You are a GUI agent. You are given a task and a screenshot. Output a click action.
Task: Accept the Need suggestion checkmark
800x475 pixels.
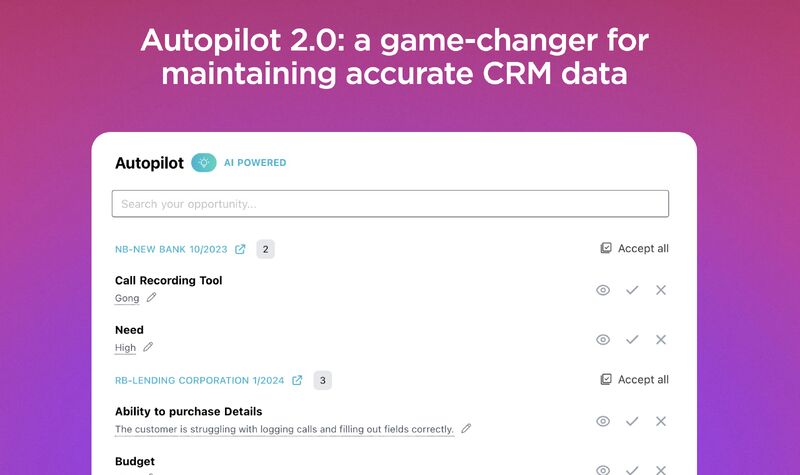[632, 339]
